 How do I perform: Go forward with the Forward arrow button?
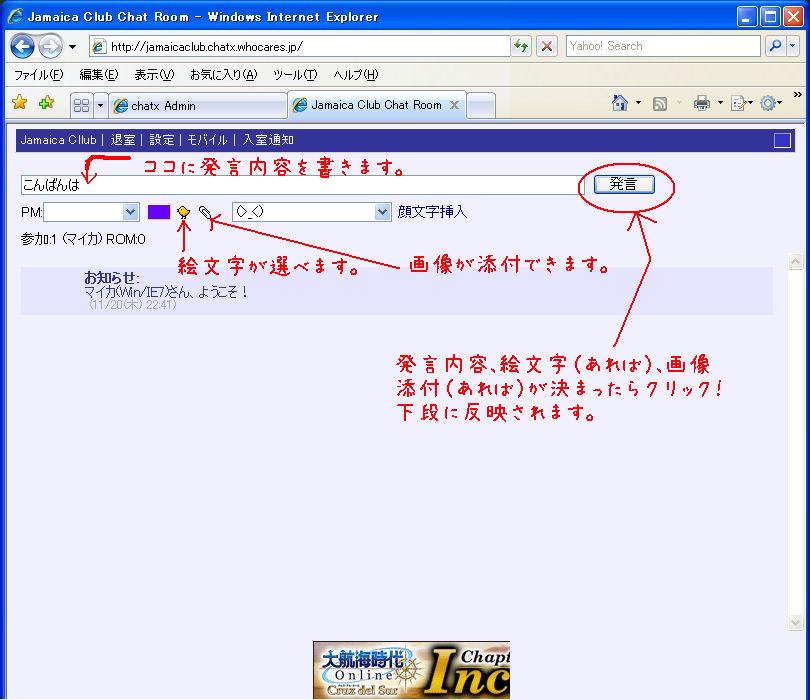51,47
